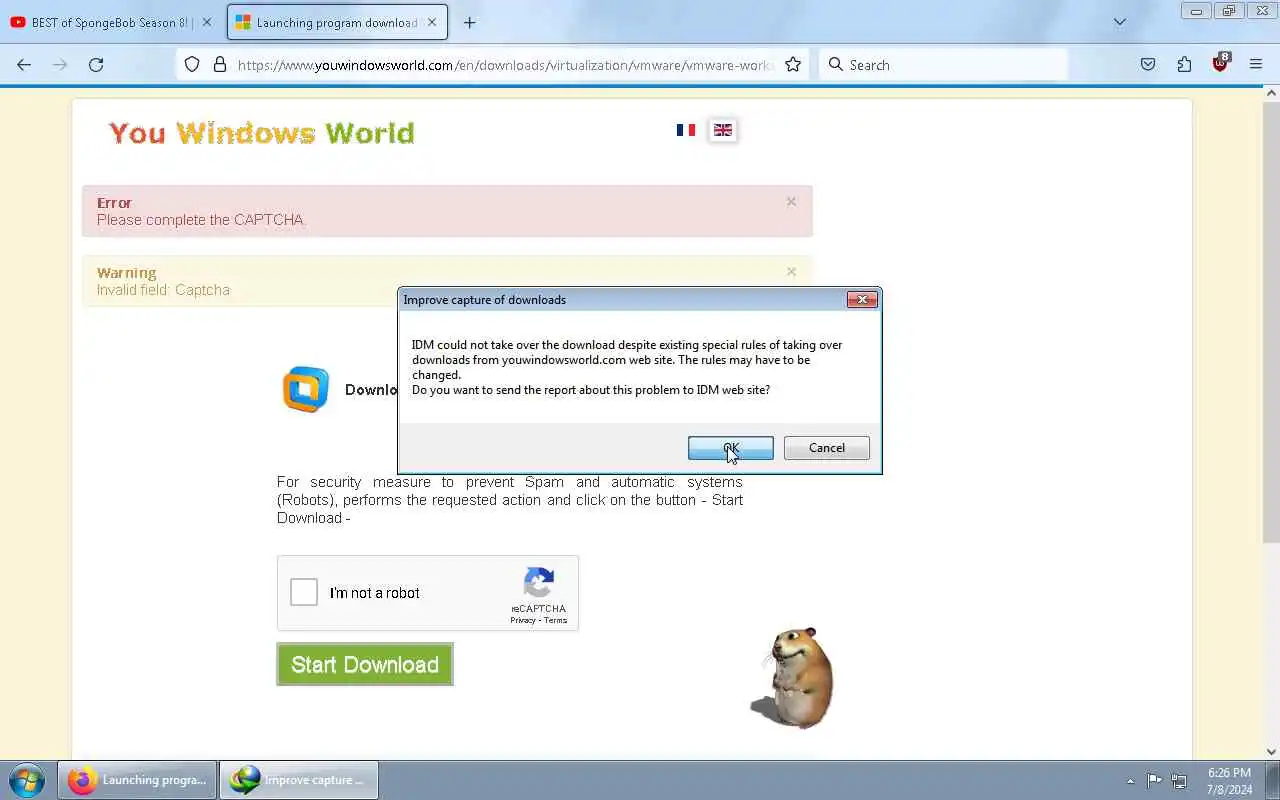1280x800 pixels.
Task: Tick the I'm not a robot checkbox
Action: coord(304,592)
